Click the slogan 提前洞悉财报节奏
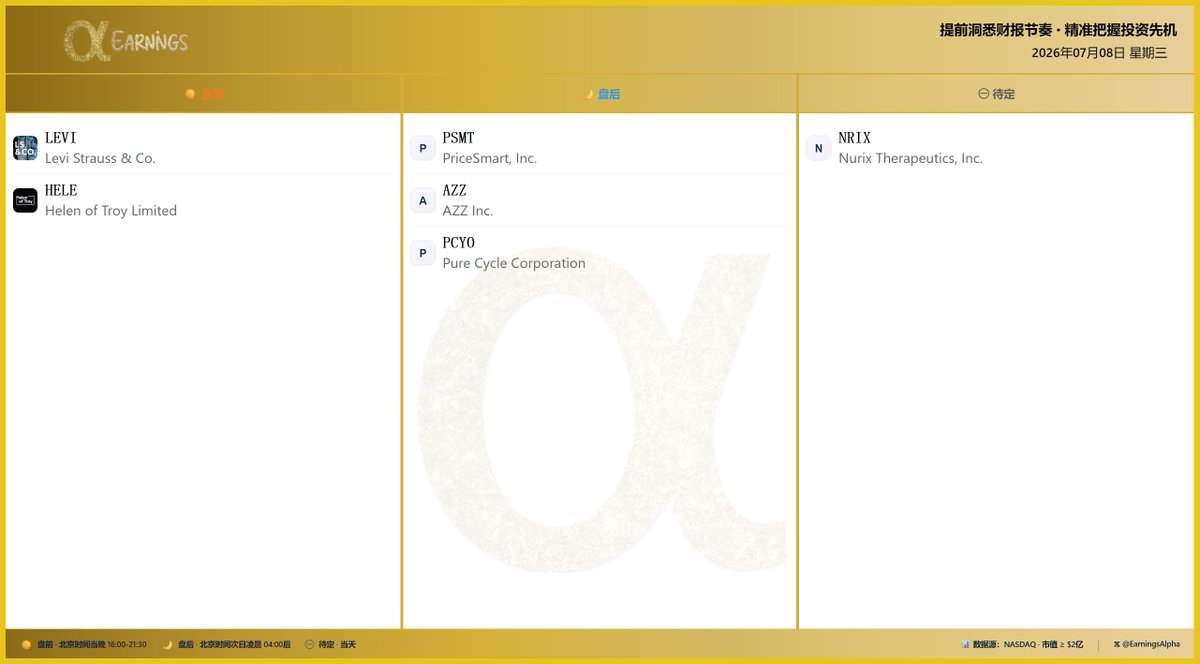Image resolution: width=1200 pixels, height=664 pixels. click(x=995, y=30)
